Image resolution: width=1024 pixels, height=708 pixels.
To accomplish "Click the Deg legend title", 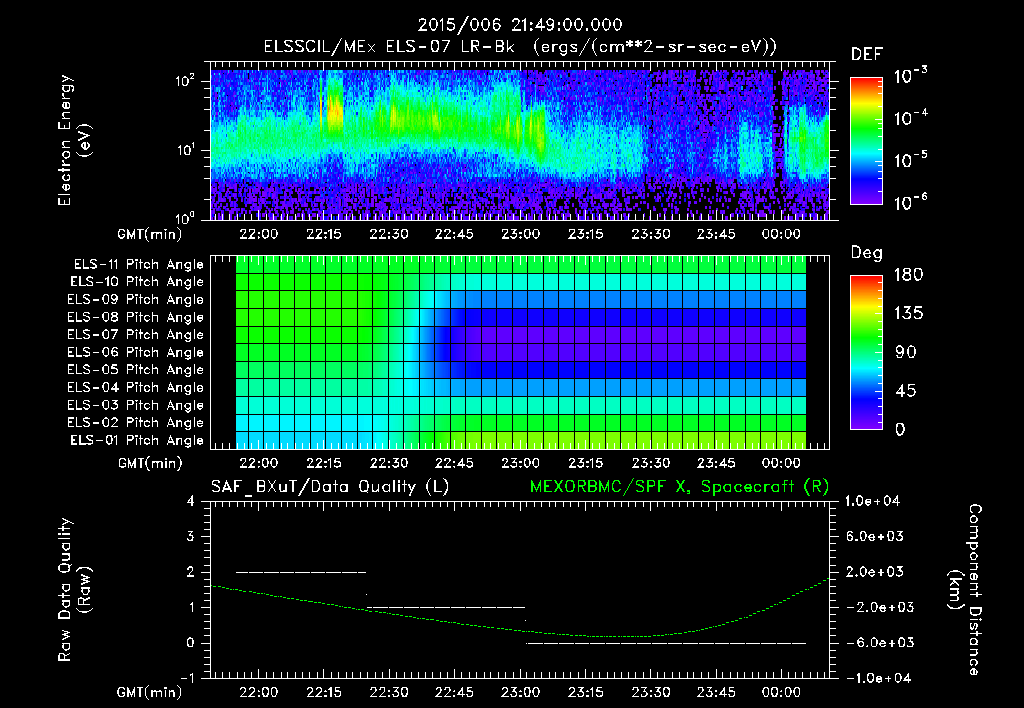I will tap(866, 253).
